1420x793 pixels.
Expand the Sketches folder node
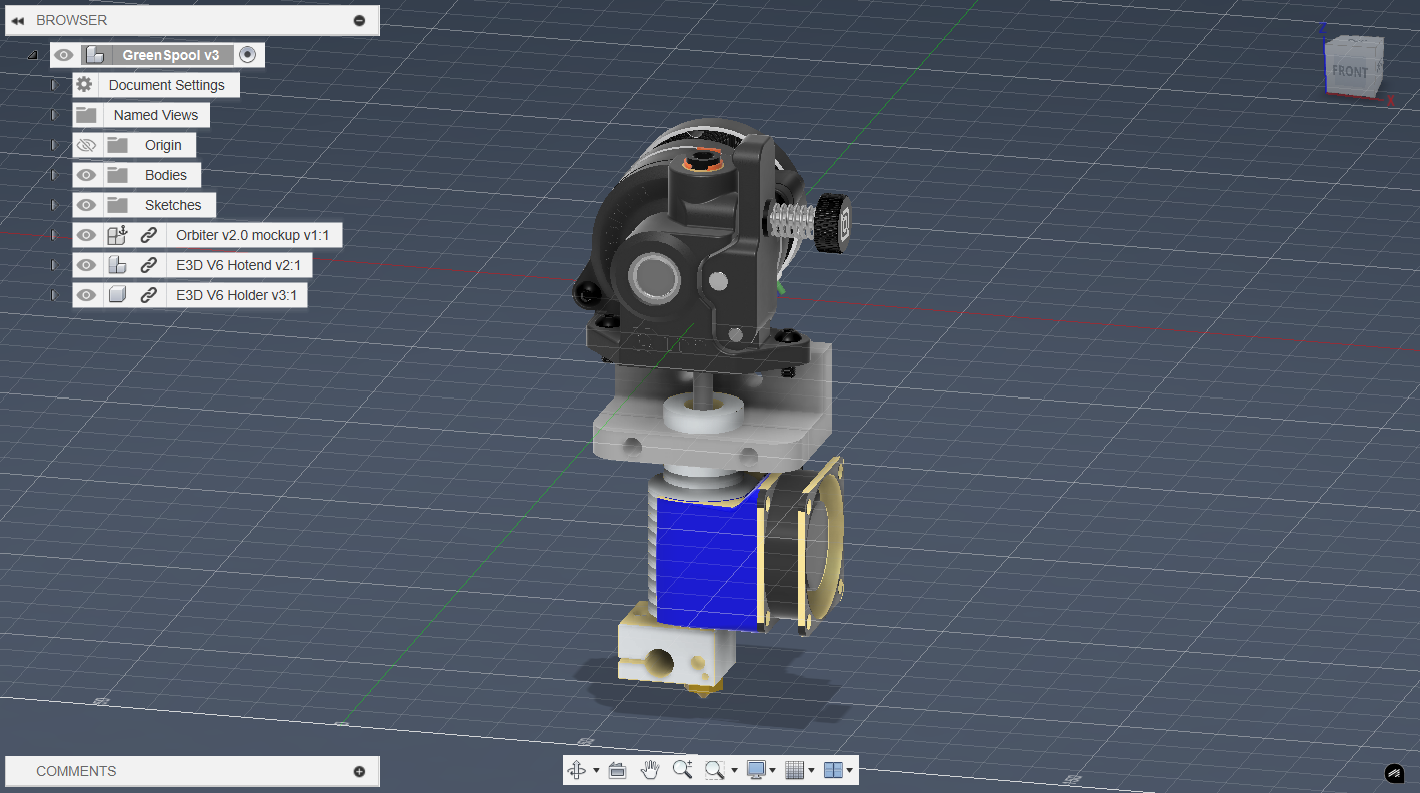[54, 205]
